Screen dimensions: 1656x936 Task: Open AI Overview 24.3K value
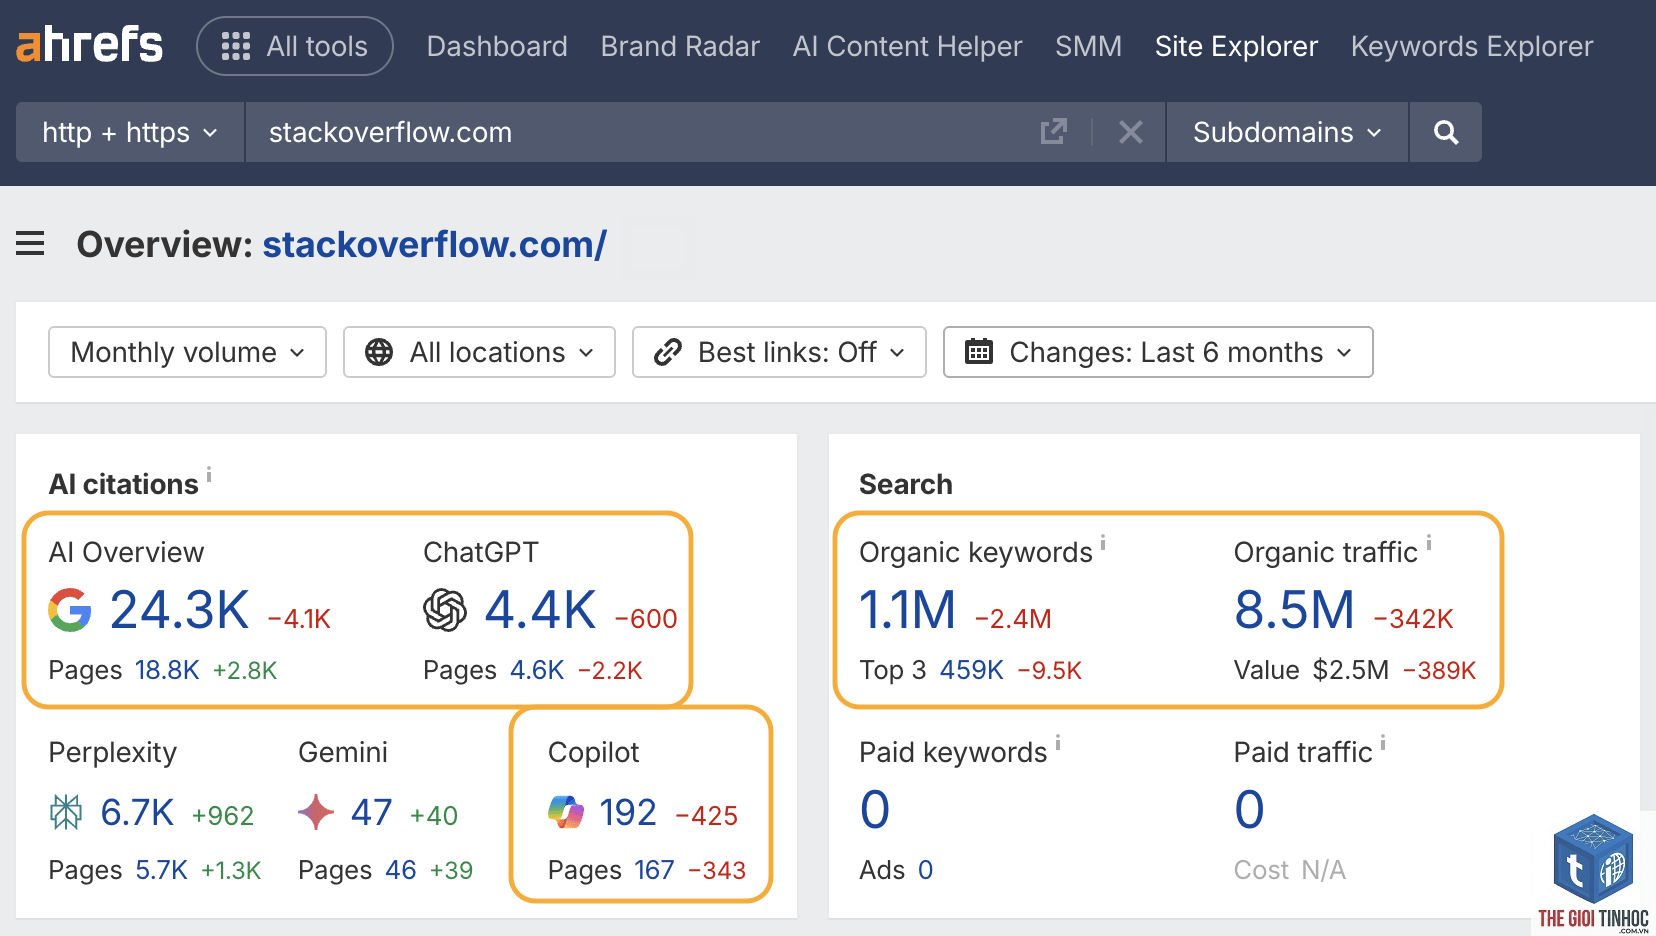click(x=179, y=610)
